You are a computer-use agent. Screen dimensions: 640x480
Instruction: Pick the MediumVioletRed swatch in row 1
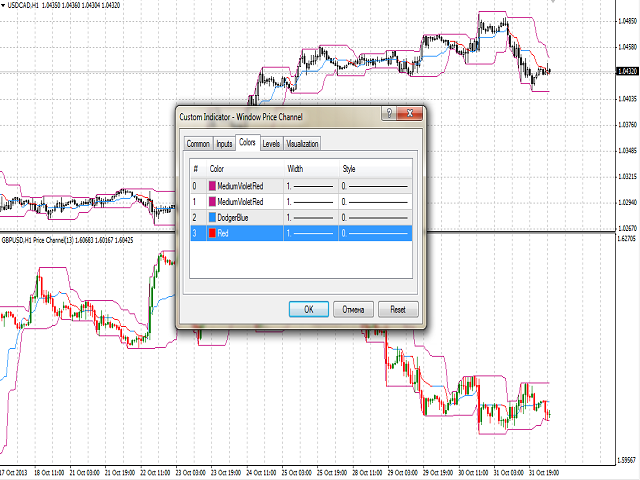tap(212, 202)
